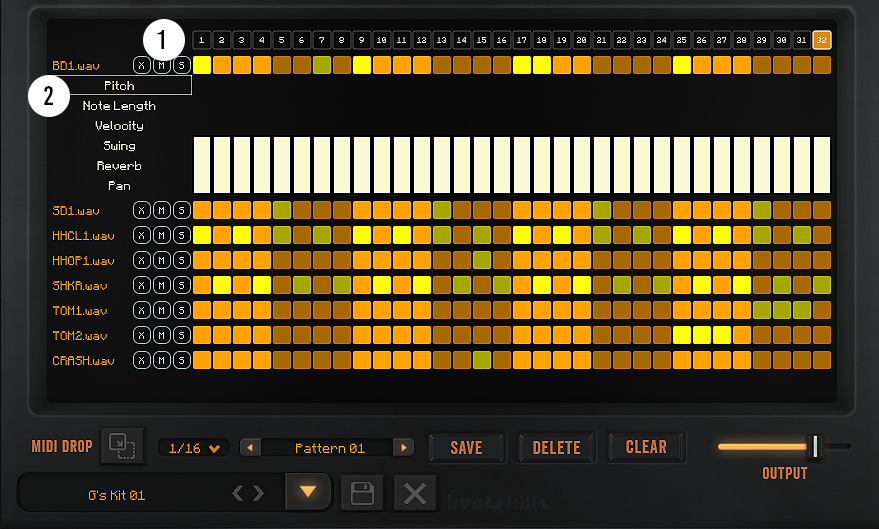
Task: Mute the HHCL1.wav track
Action: tap(161, 235)
